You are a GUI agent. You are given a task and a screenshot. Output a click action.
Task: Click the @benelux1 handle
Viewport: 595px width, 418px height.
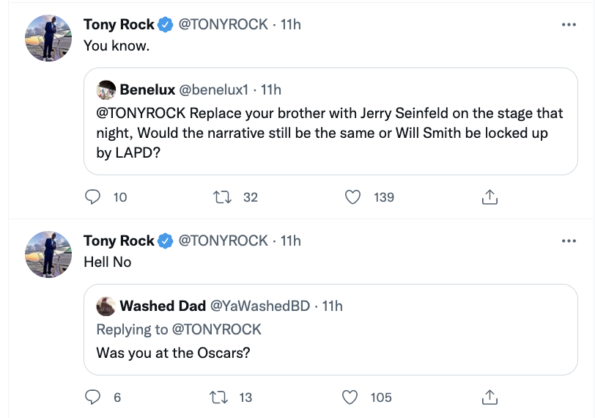click(x=214, y=90)
